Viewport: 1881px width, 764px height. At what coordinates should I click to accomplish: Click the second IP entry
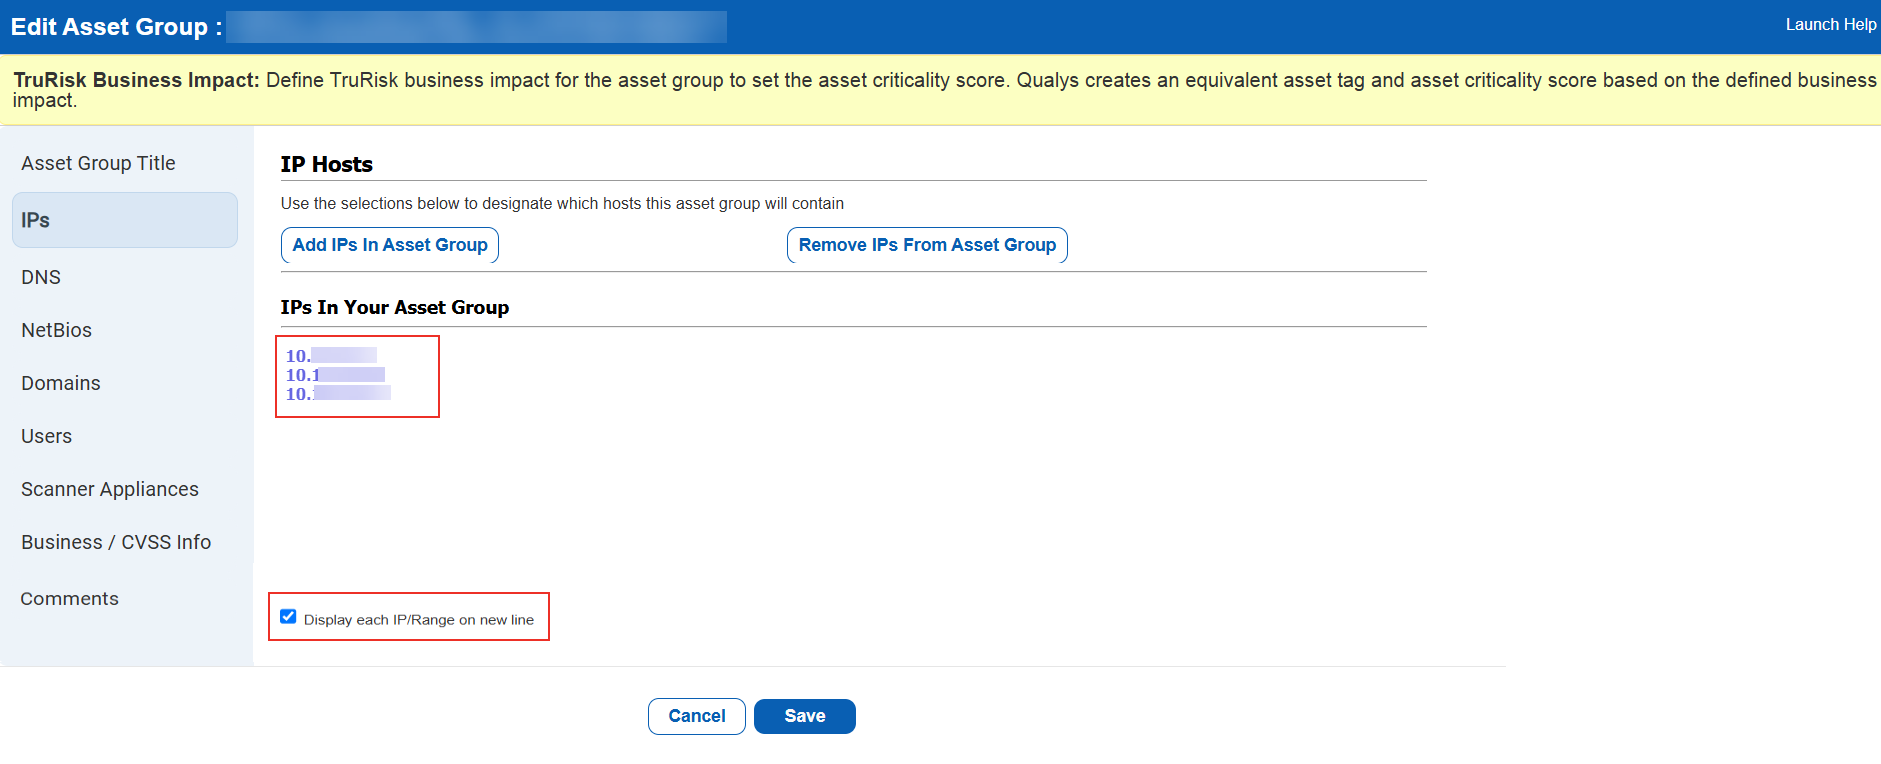click(x=335, y=375)
